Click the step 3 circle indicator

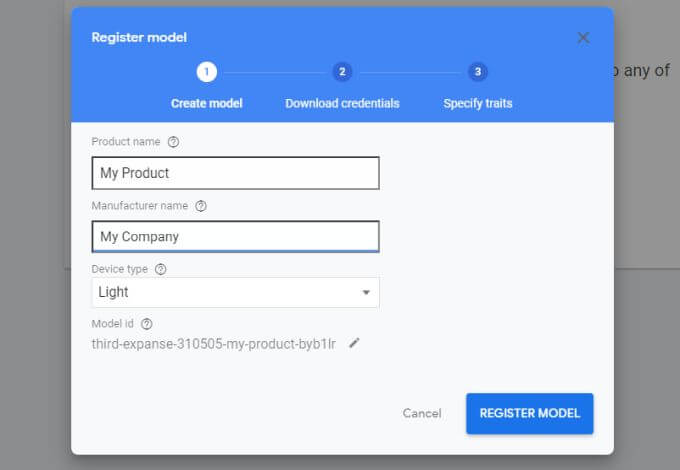(x=478, y=72)
